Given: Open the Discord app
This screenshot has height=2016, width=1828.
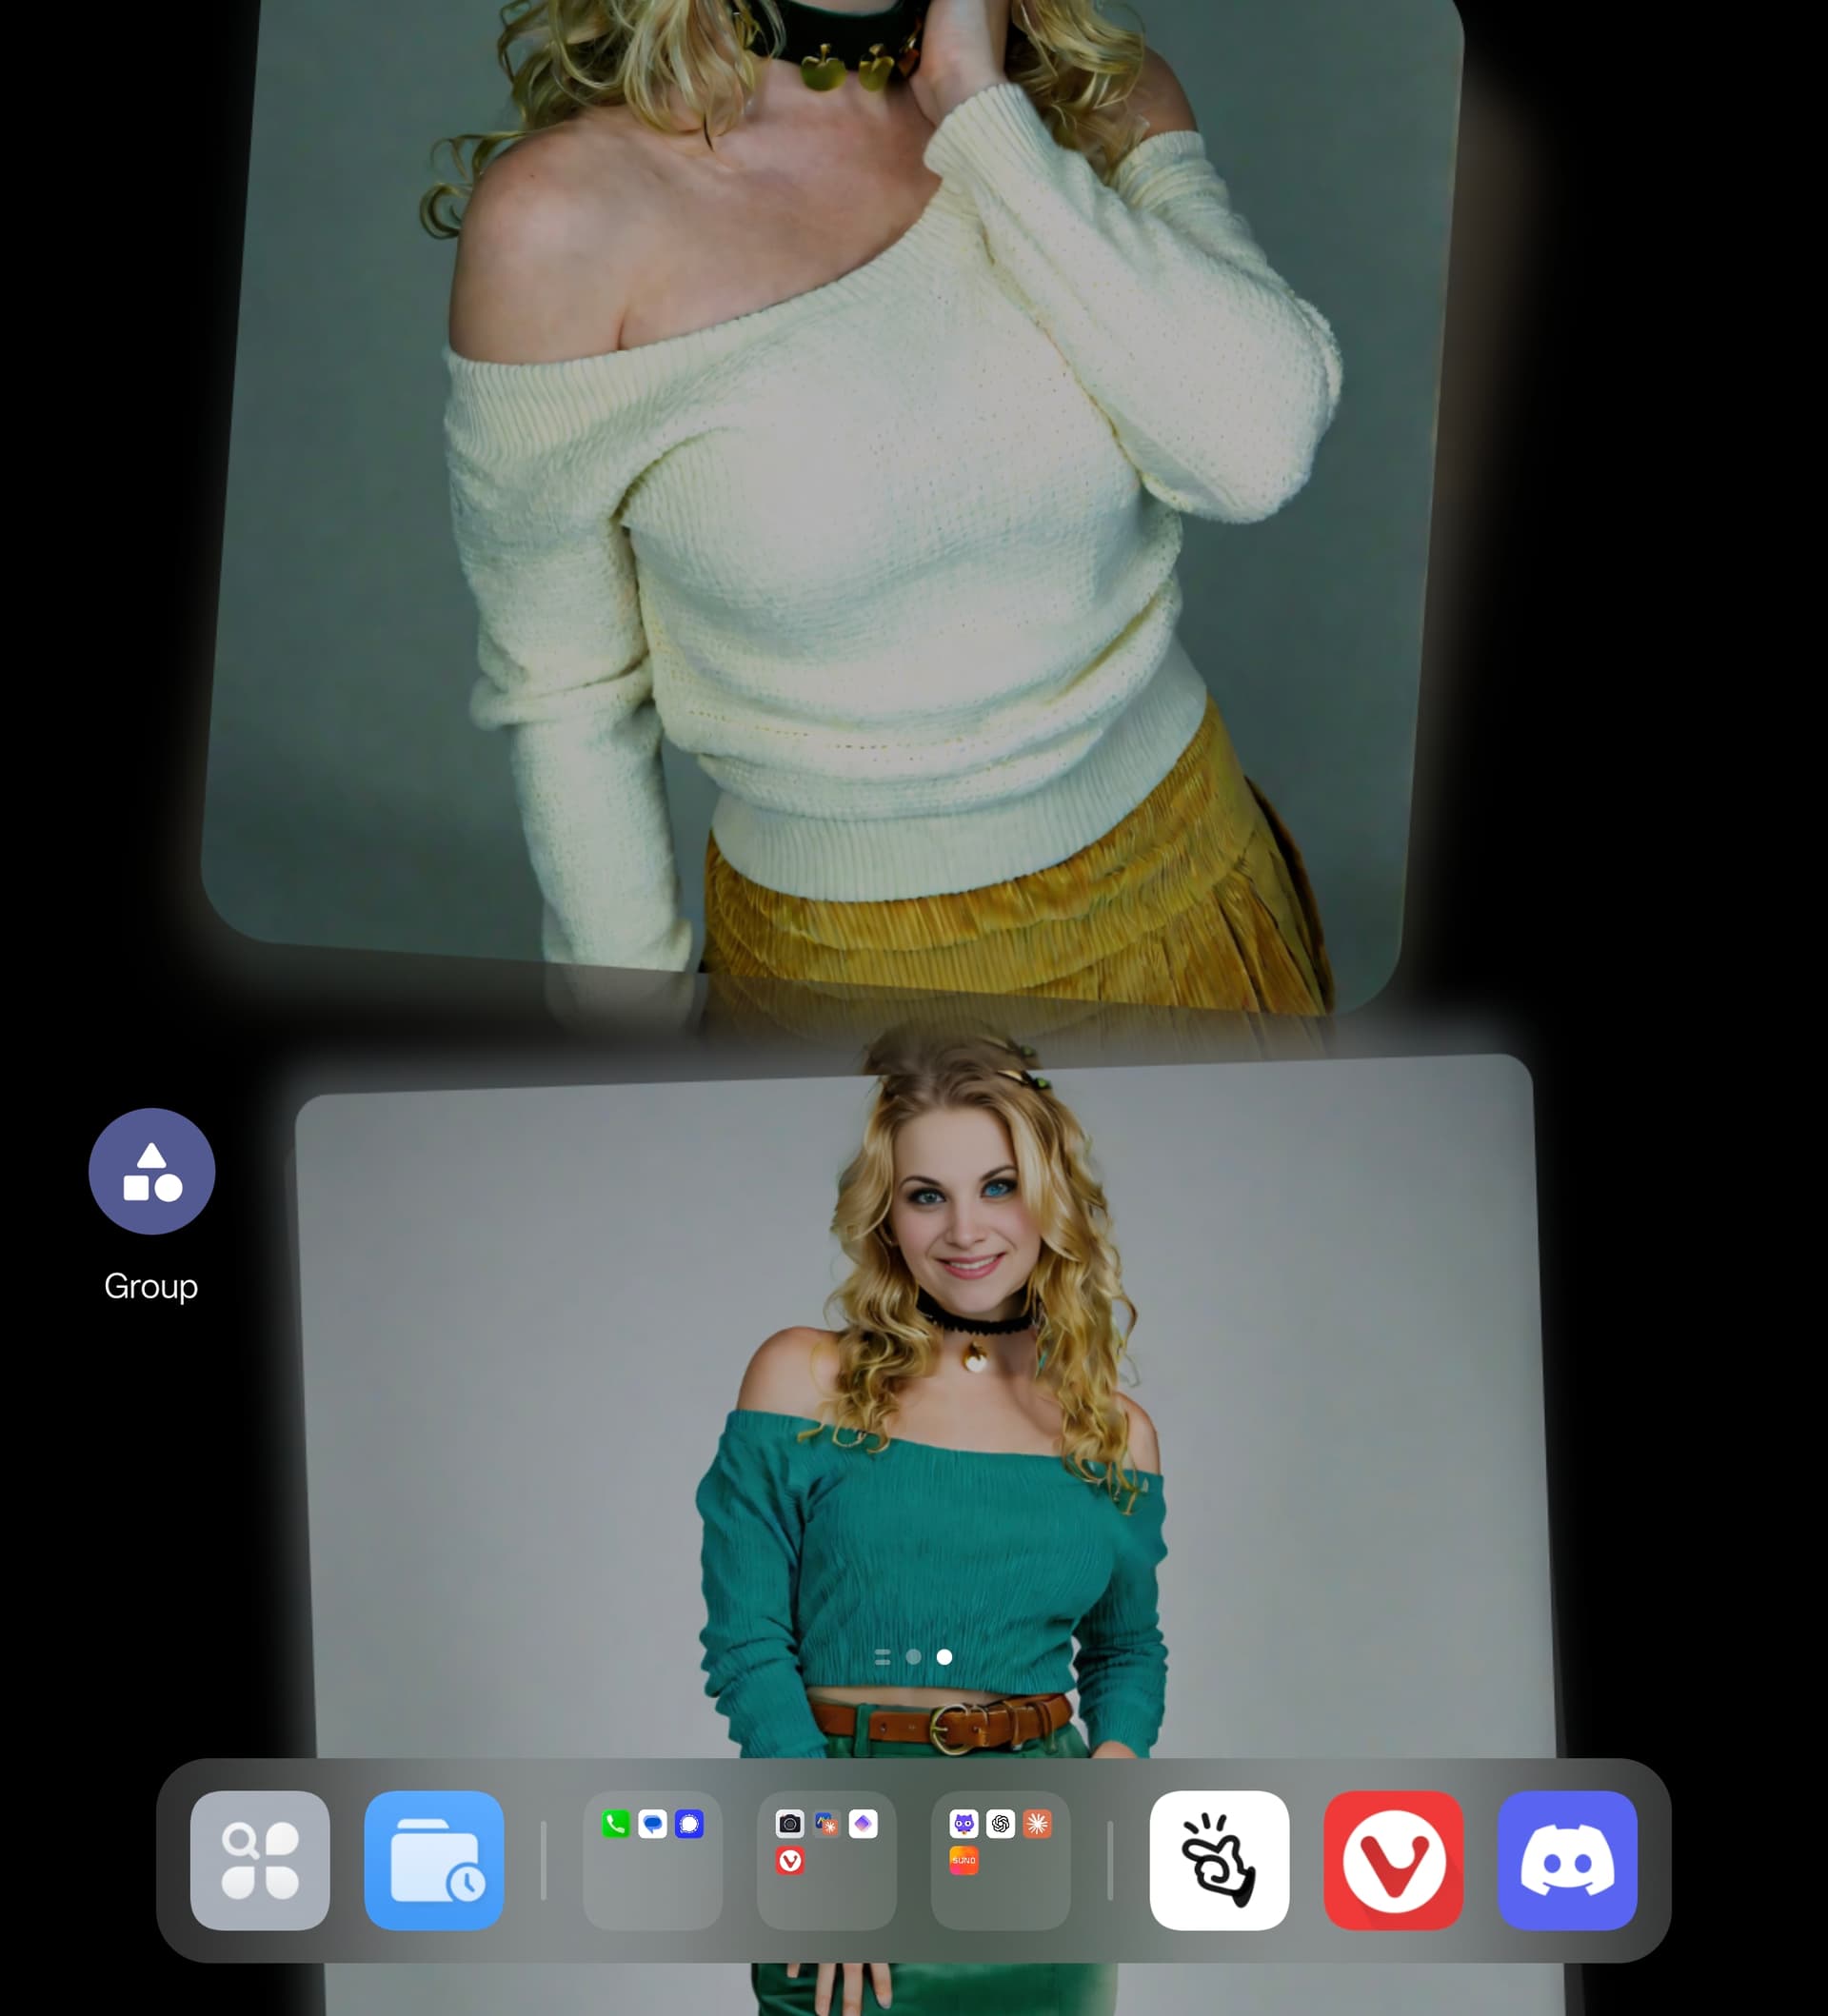Looking at the screenshot, I should pos(1567,1860).
